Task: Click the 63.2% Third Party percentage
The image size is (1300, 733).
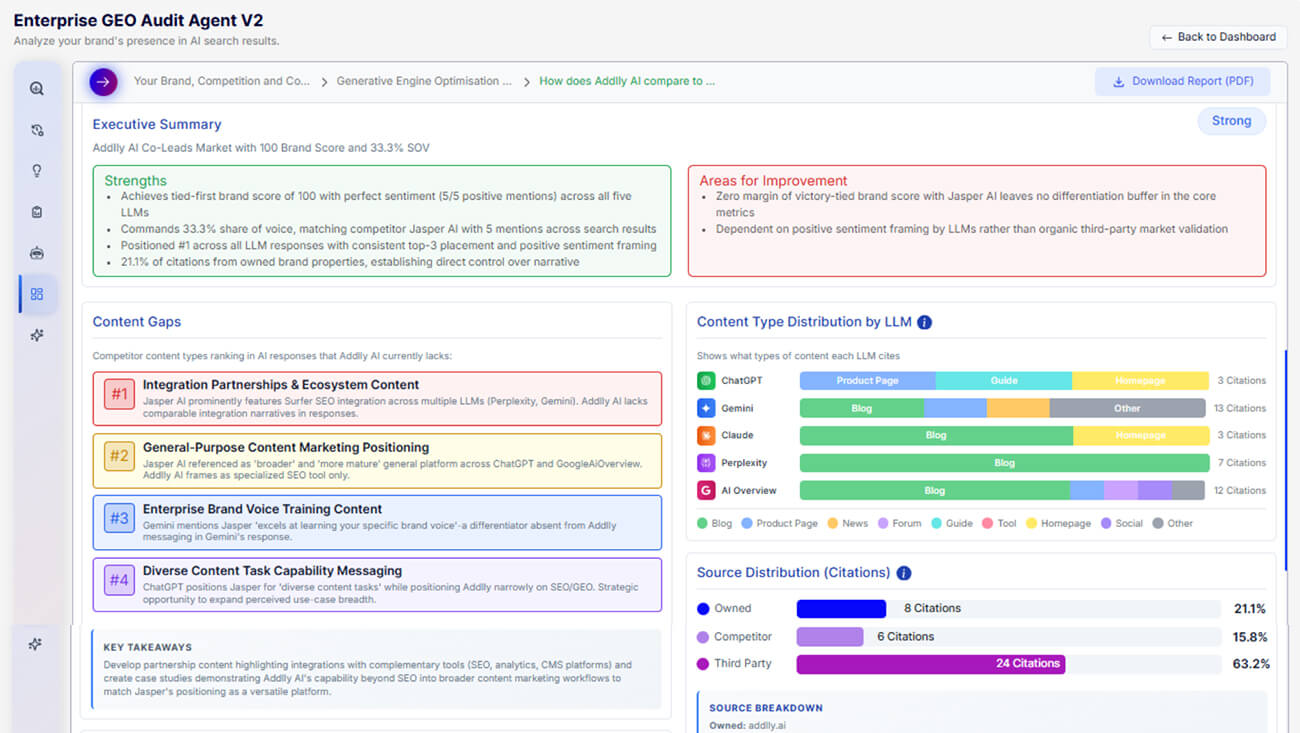Action: pos(1250,664)
